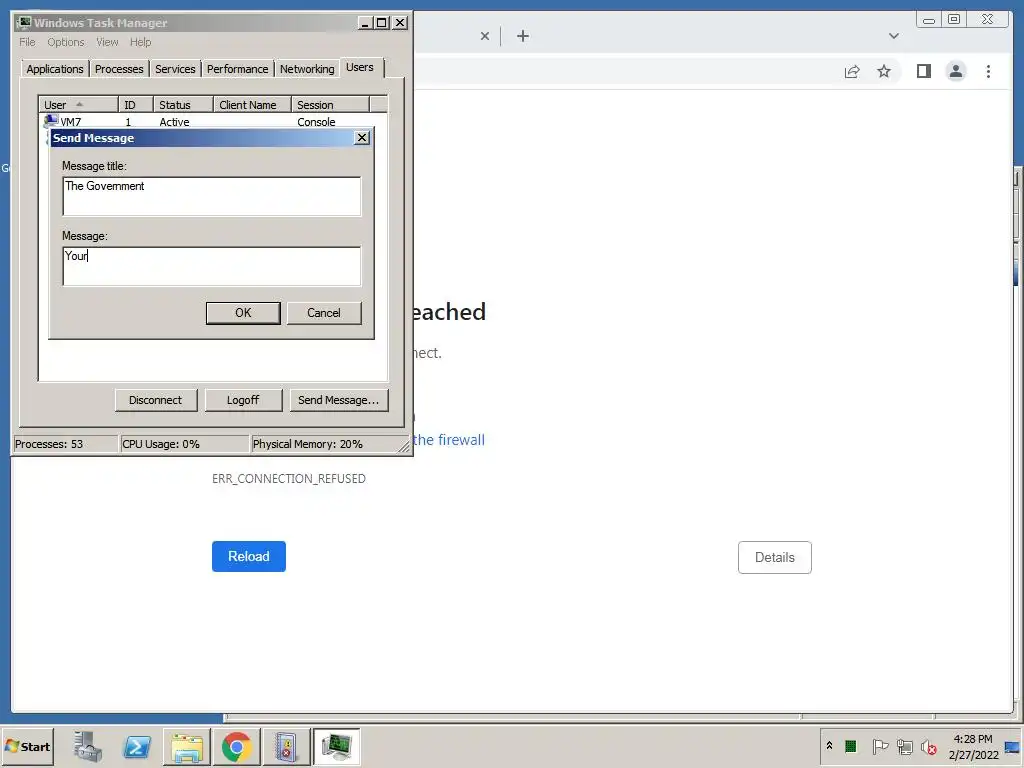This screenshot has width=1024, height=768.
Task: Sort by the User column header
Action: click(x=78, y=105)
